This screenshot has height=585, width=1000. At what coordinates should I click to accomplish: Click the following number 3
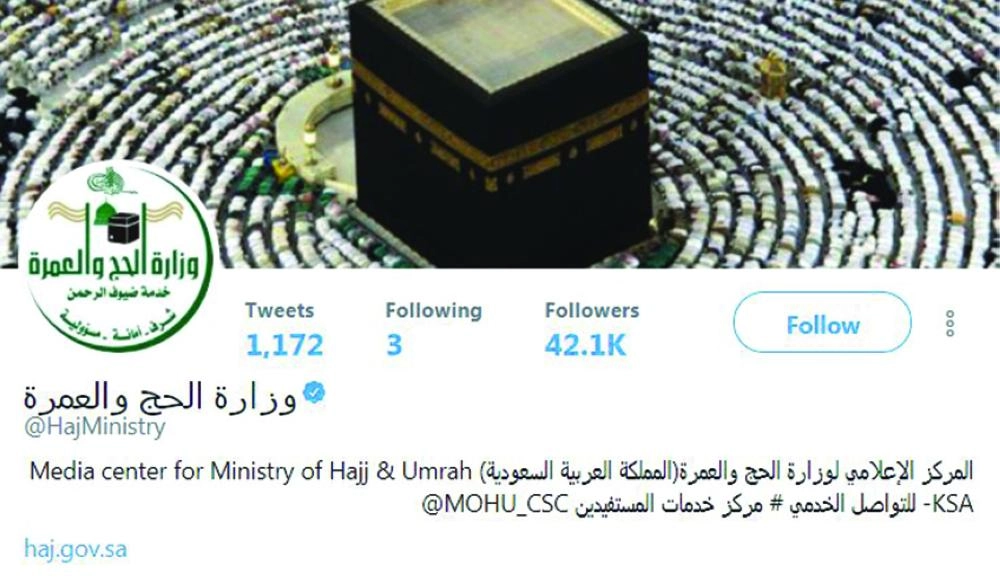tap(394, 345)
